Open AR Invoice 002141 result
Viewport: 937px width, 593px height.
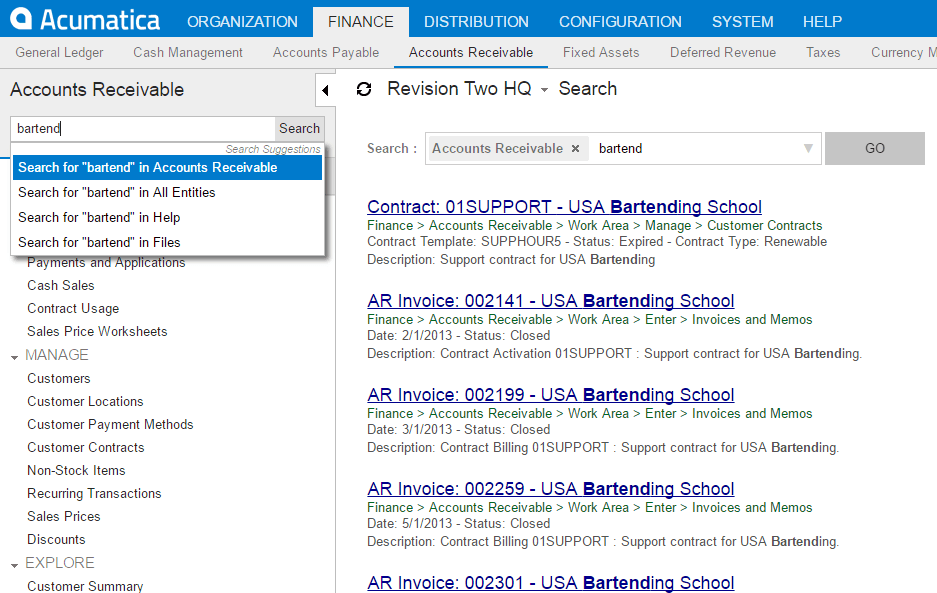click(550, 301)
